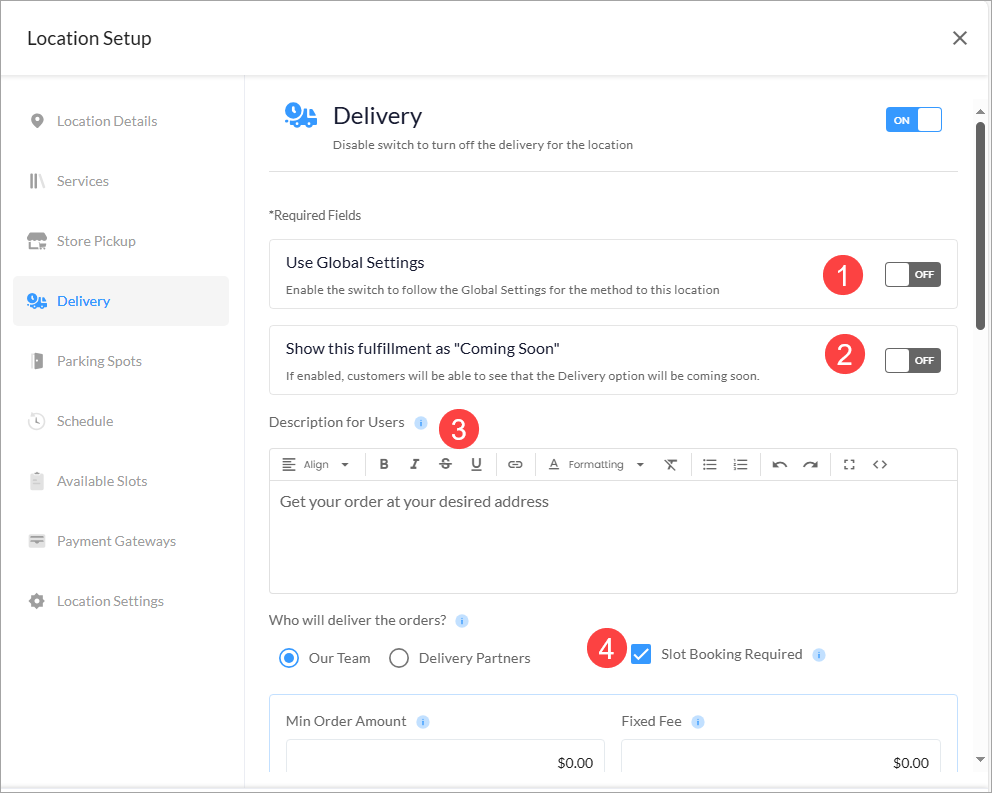Viewport: 992px width, 793px height.
Task: Click the delivery truck icon in the header
Action: point(301,116)
